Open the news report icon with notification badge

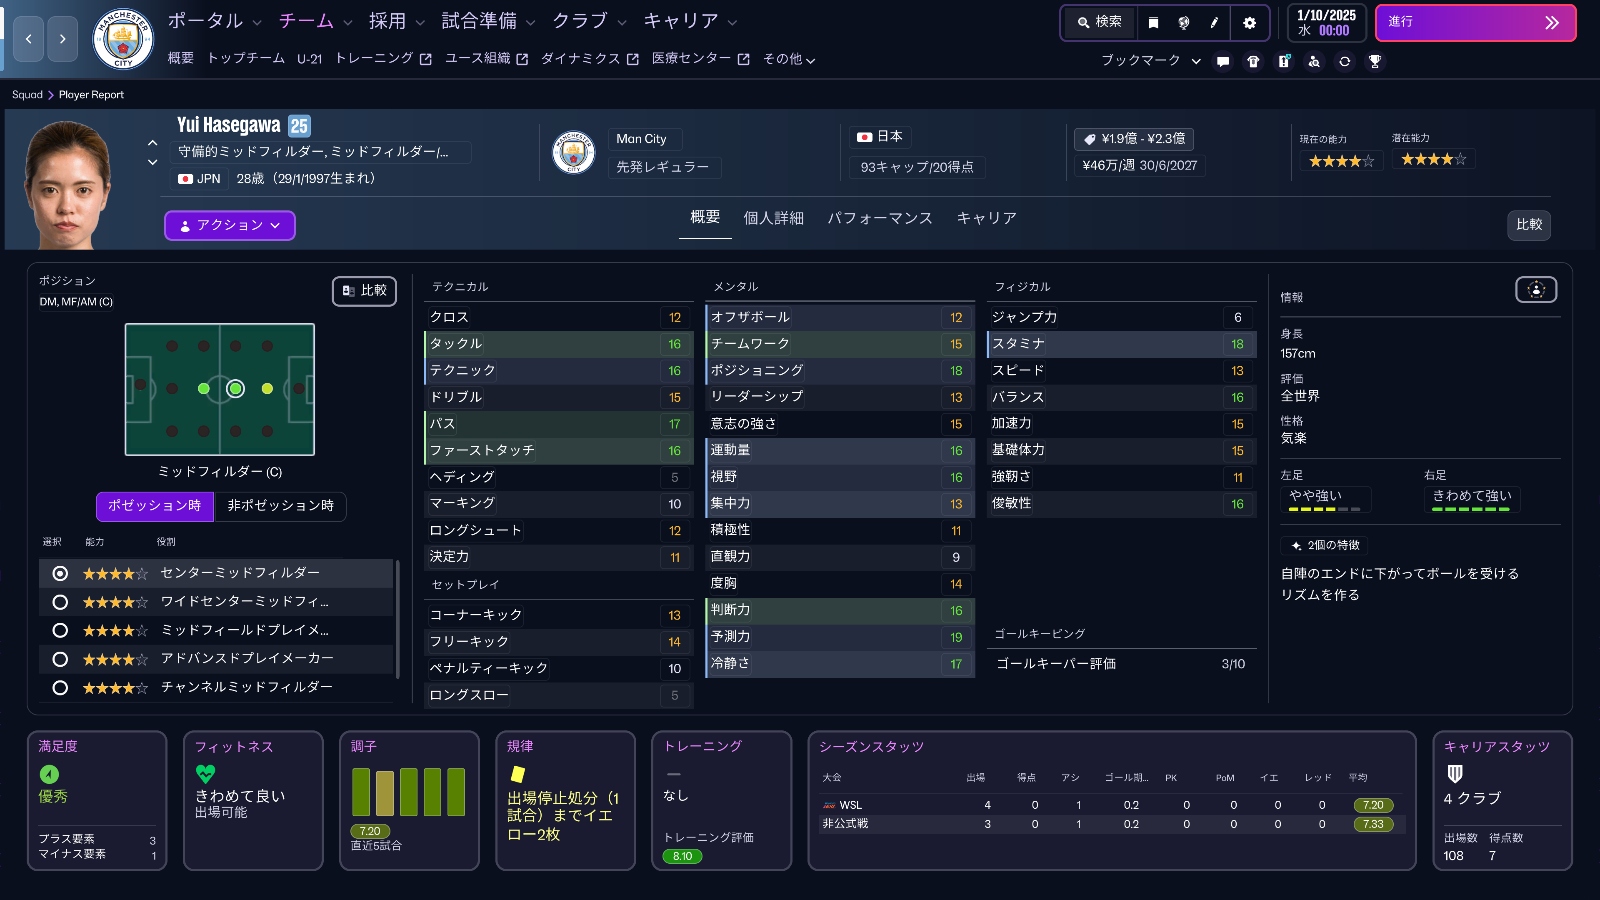(1285, 61)
